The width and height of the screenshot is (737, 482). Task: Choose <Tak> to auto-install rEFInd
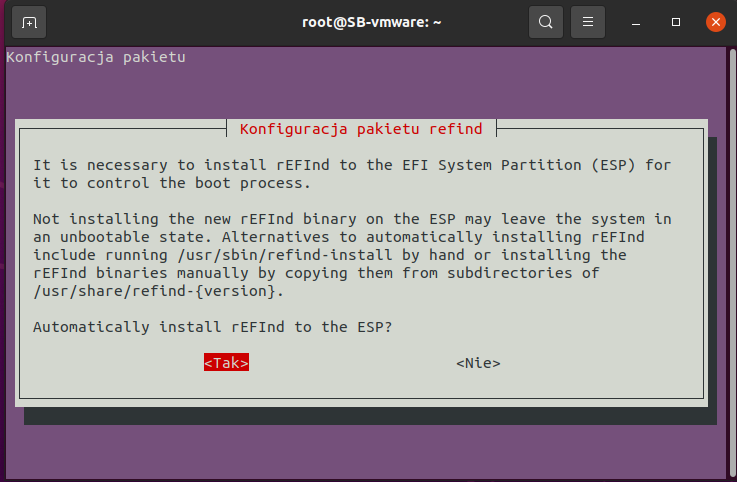click(226, 363)
